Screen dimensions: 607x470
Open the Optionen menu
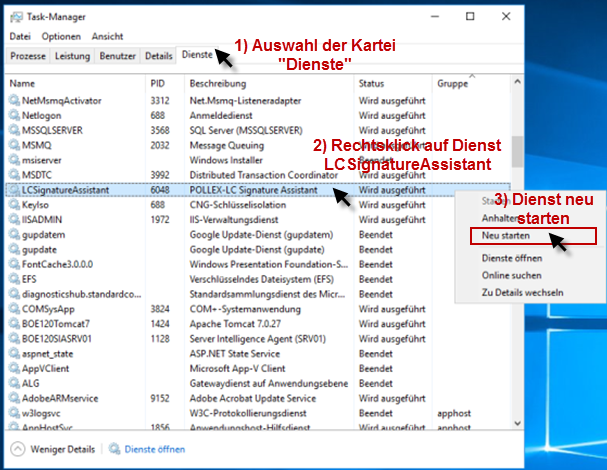click(61, 37)
